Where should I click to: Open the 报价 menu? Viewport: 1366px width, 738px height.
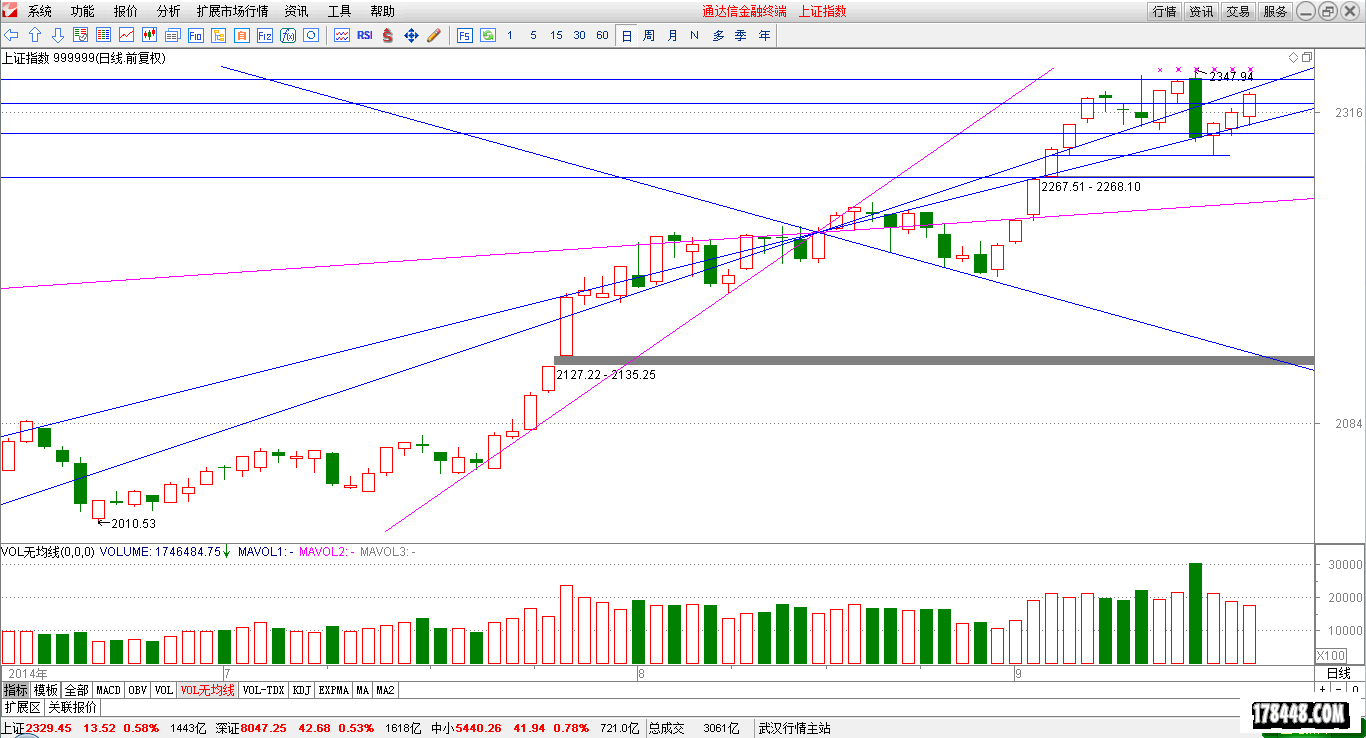tap(126, 11)
